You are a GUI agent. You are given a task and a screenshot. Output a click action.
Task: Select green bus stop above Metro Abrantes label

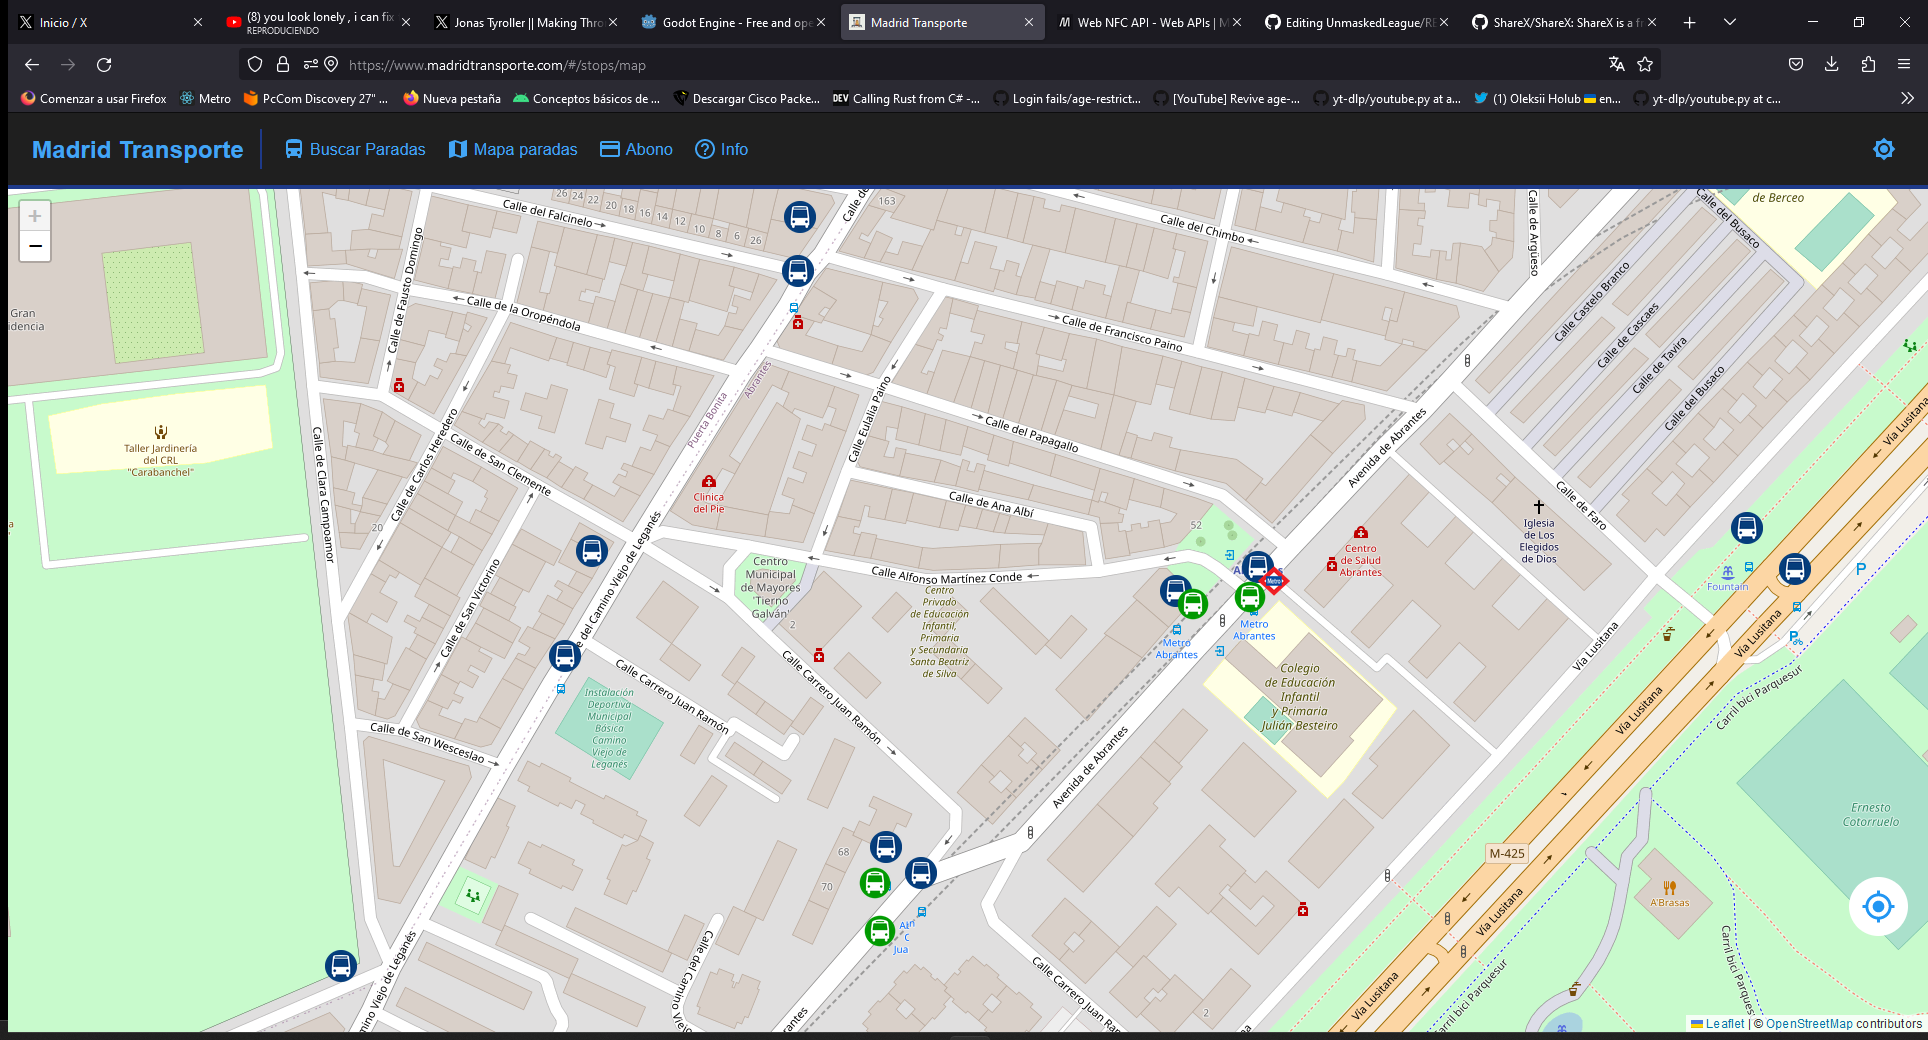coord(1192,604)
